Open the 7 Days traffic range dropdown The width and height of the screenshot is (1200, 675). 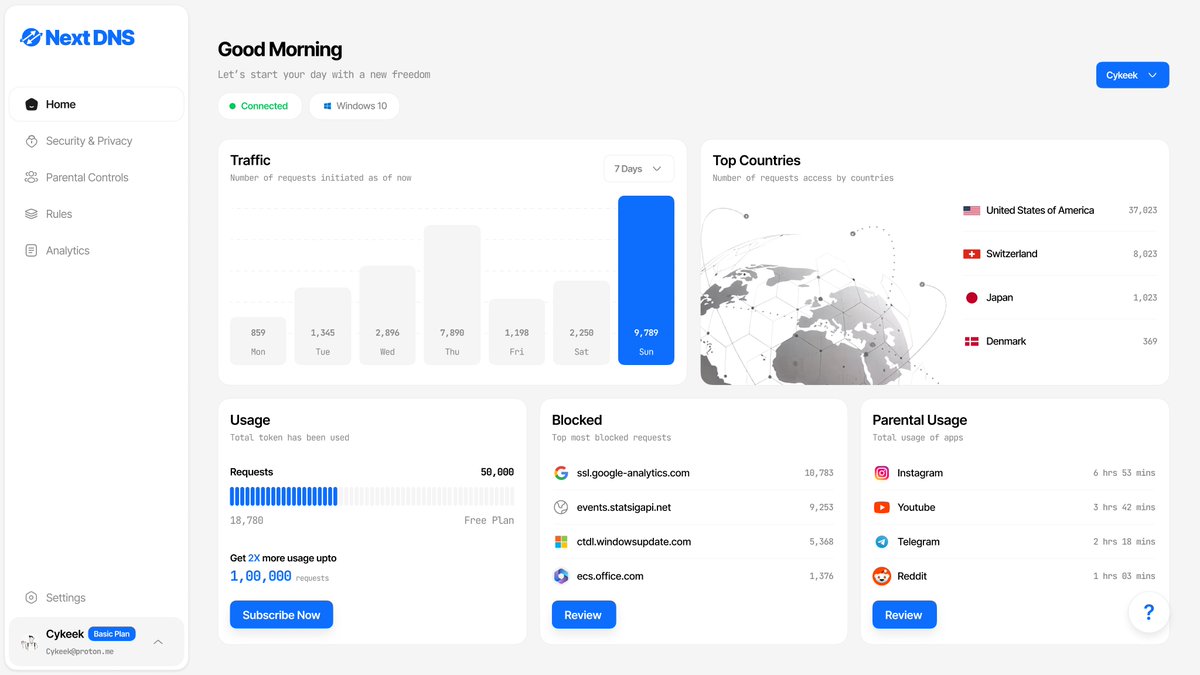[x=639, y=169]
